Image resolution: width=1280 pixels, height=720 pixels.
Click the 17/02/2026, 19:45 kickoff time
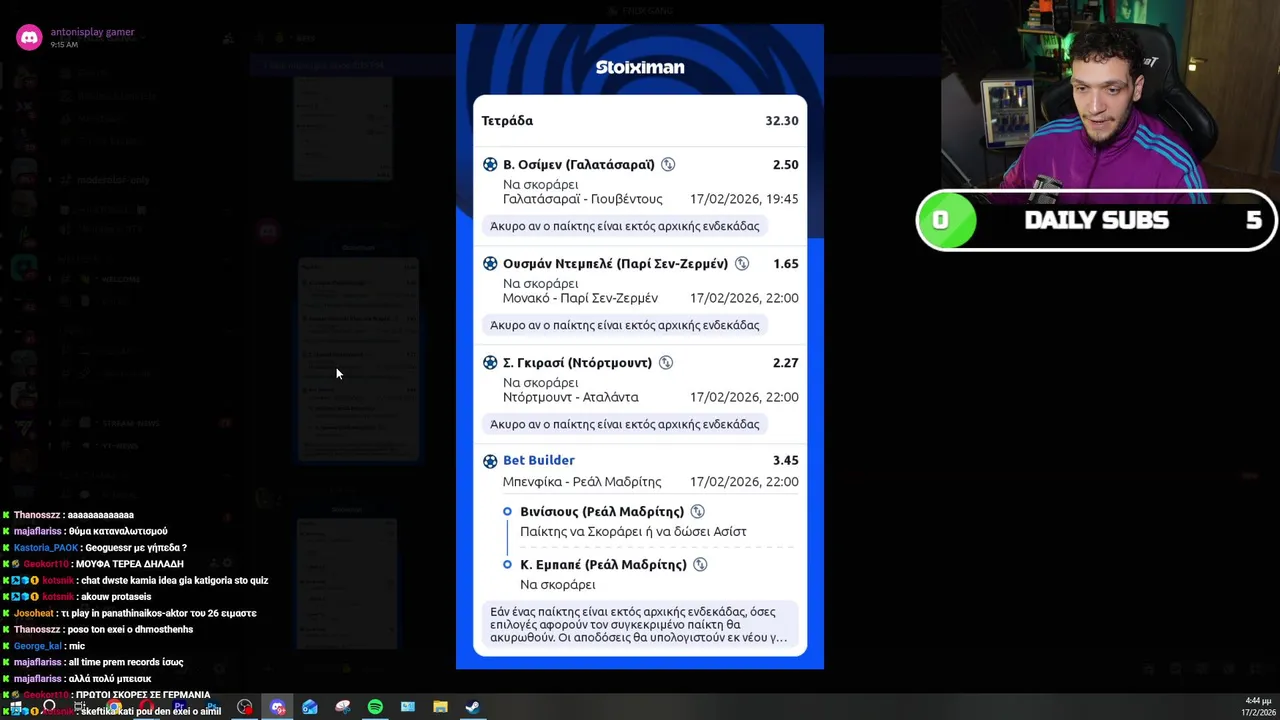tap(744, 199)
